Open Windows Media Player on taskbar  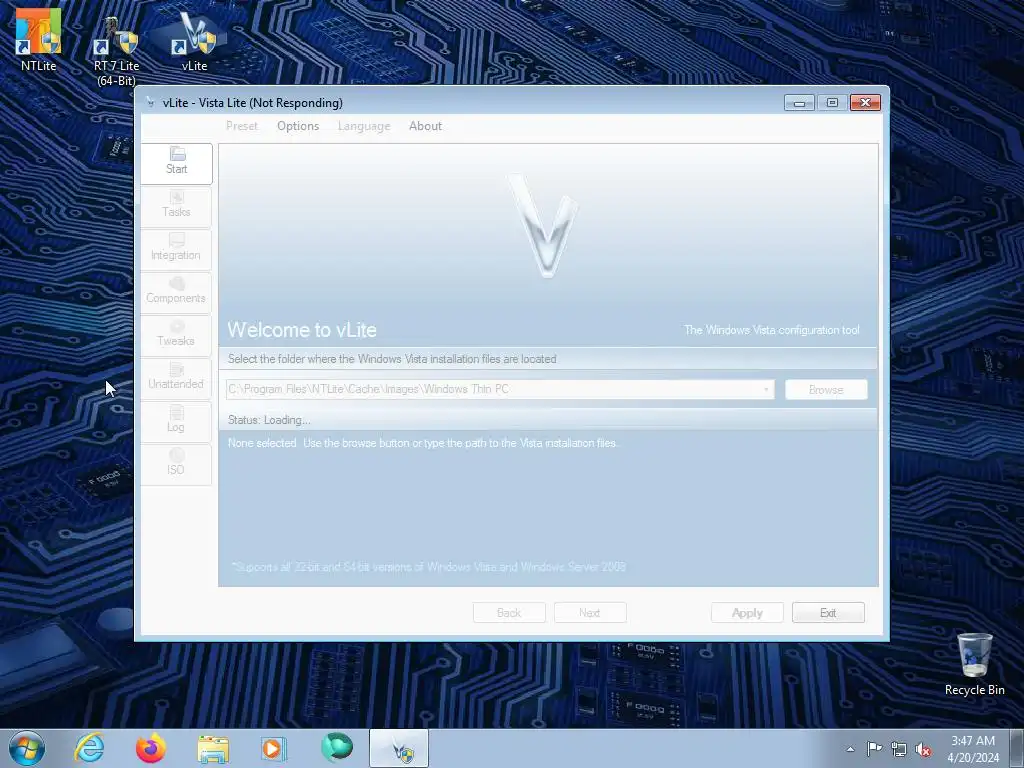coord(274,748)
